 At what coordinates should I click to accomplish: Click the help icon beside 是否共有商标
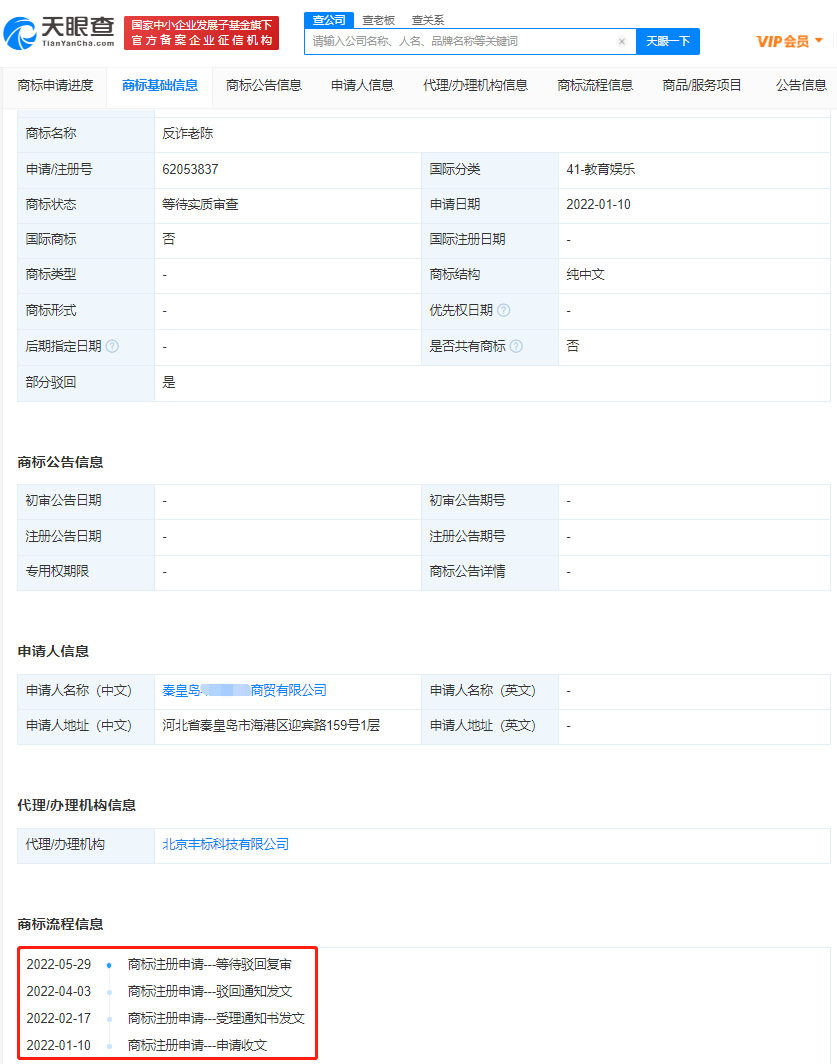click(517, 346)
